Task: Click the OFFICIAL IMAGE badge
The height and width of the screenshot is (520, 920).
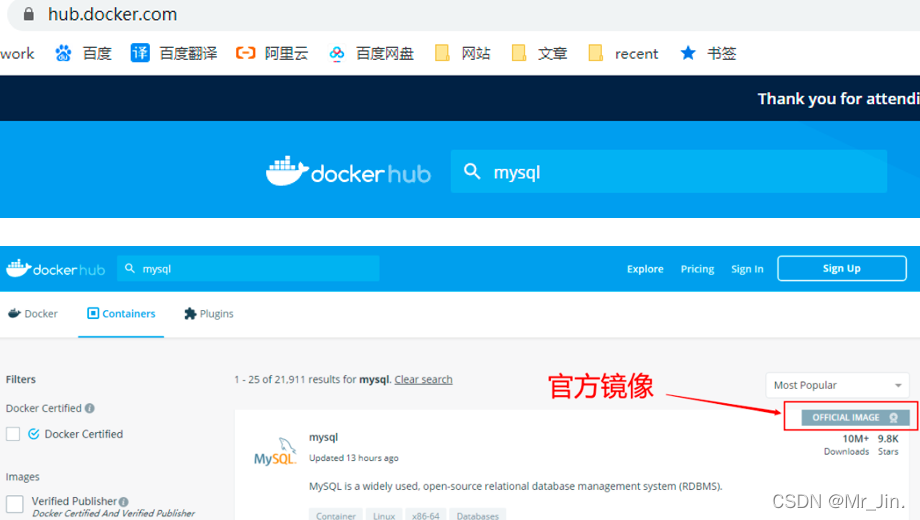Action: [x=855, y=417]
